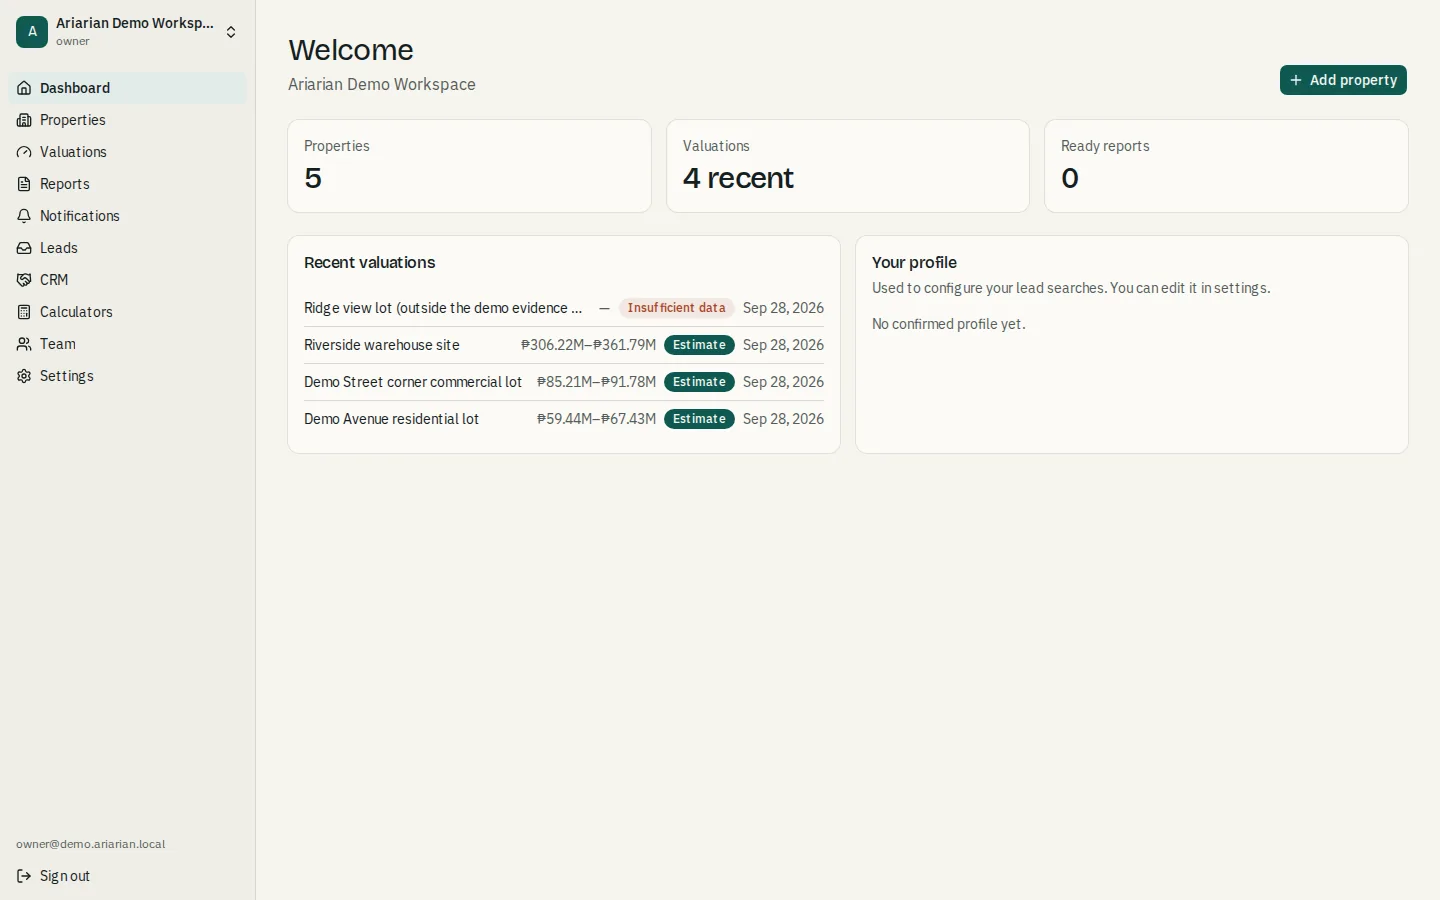Open the Properties count card
Screen dimensions: 1440x900
pos(469,166)
